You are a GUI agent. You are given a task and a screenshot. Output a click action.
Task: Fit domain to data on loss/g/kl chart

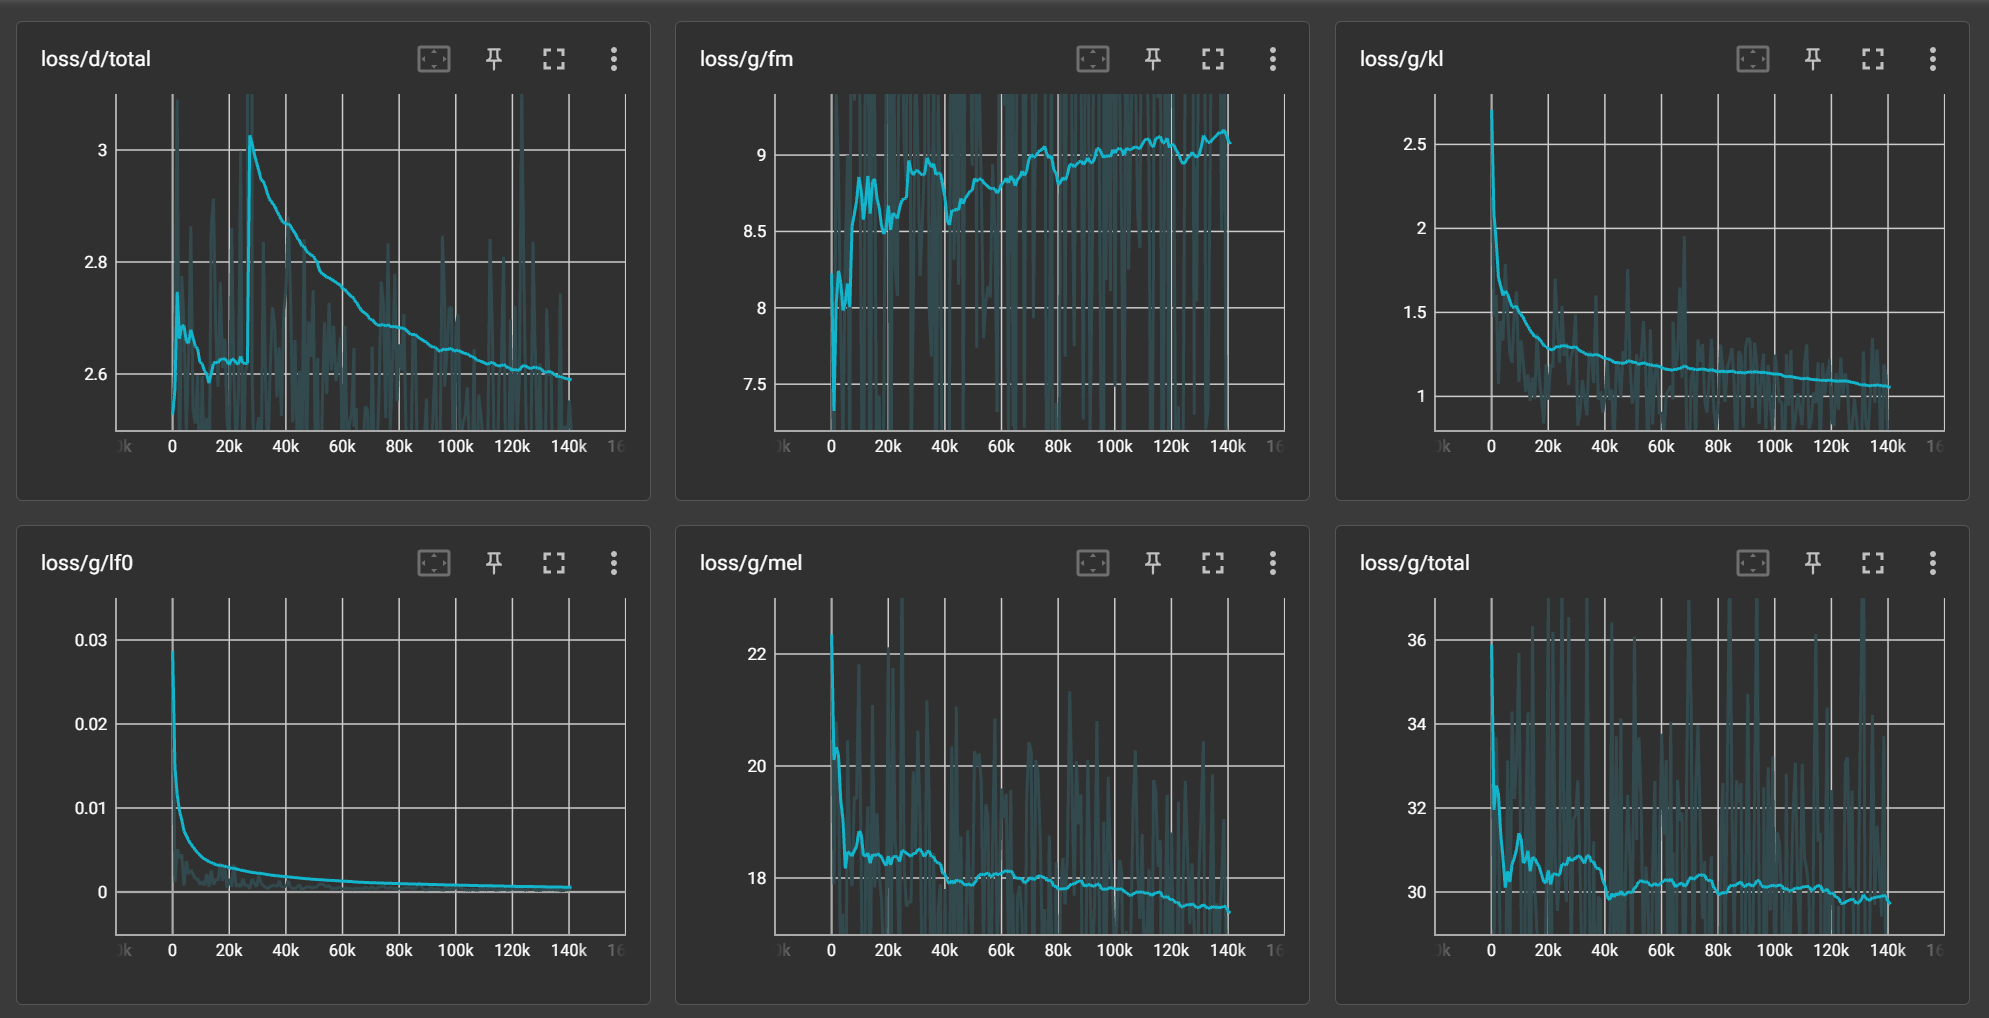point(1753,59)
